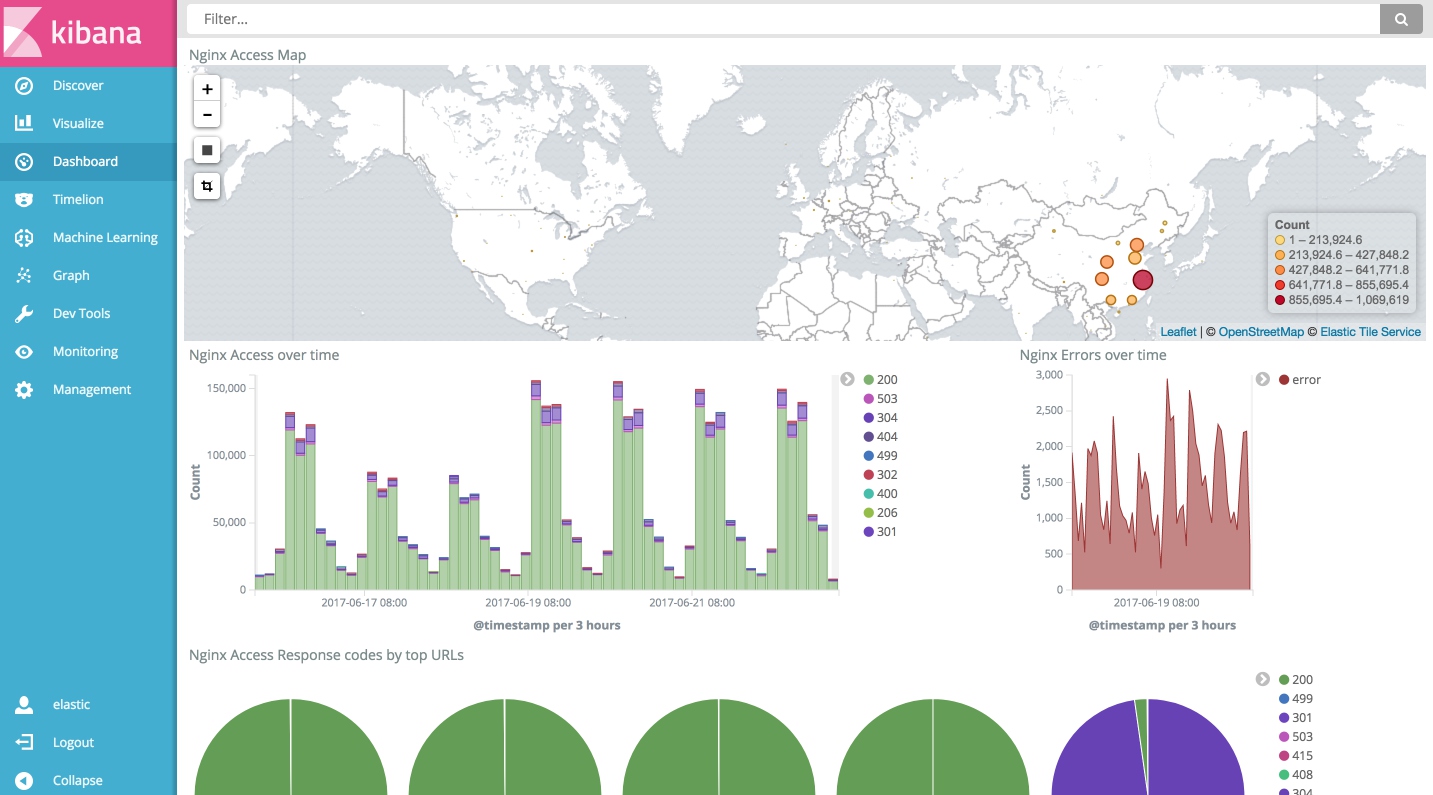The image size is (1433, 795).
Task: Toggle legend of Nginx Access over time
Action: tap(847, 379)
